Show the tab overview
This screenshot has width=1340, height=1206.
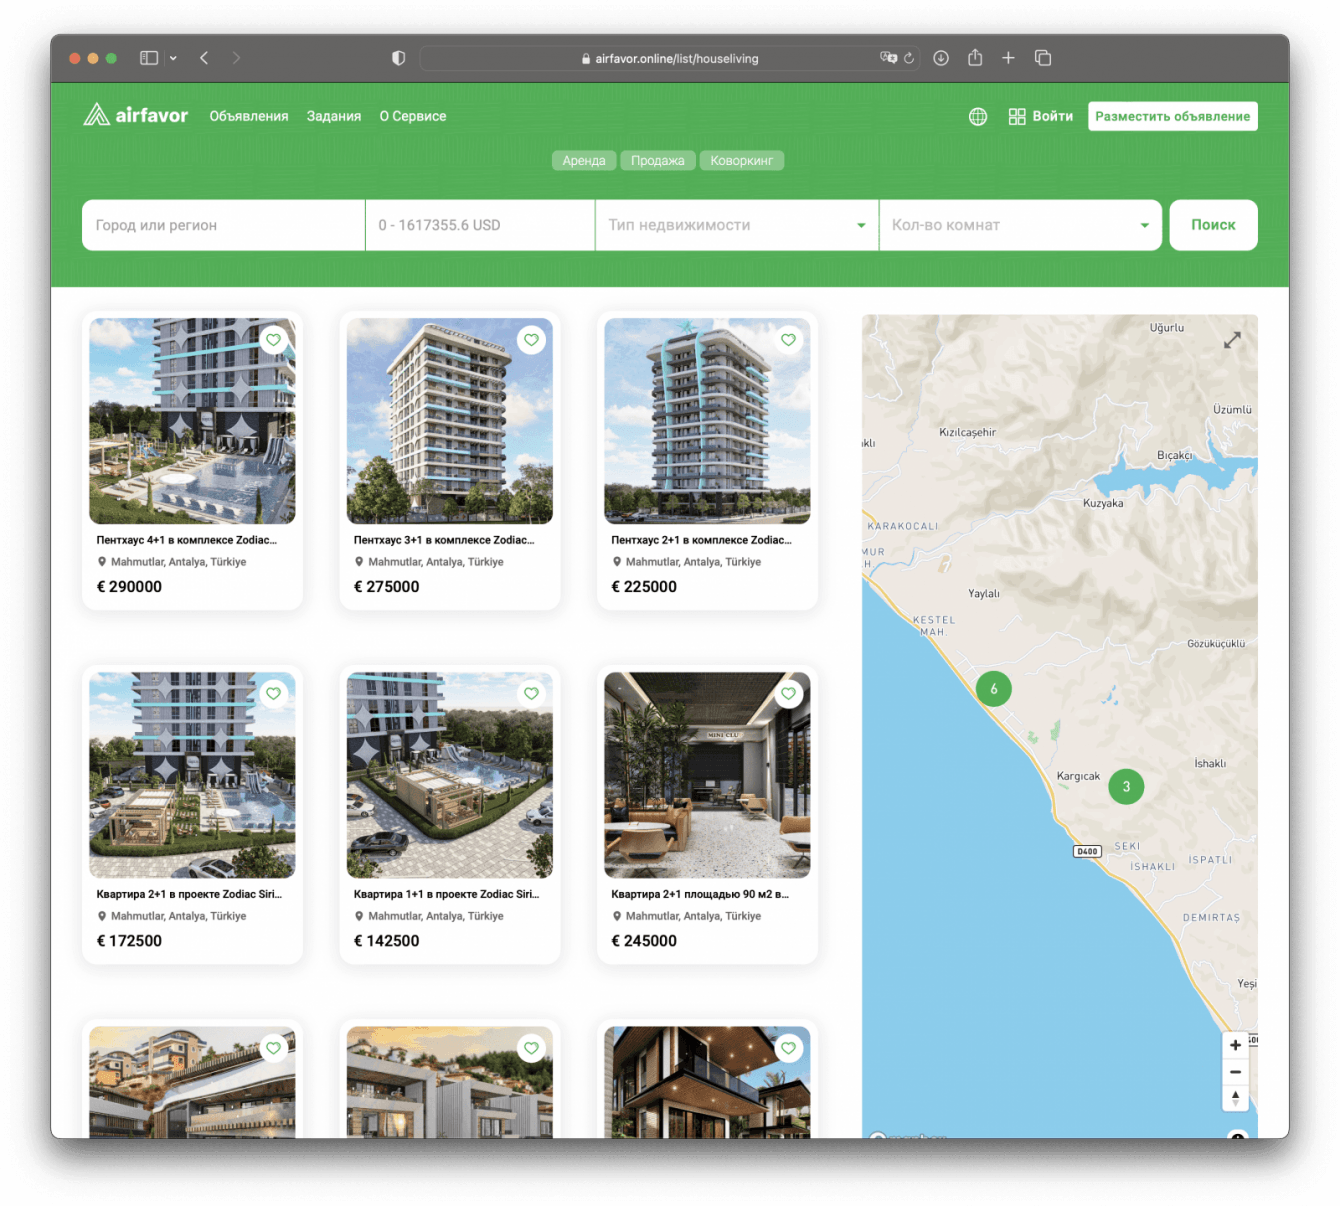[x=1043, y=58]
